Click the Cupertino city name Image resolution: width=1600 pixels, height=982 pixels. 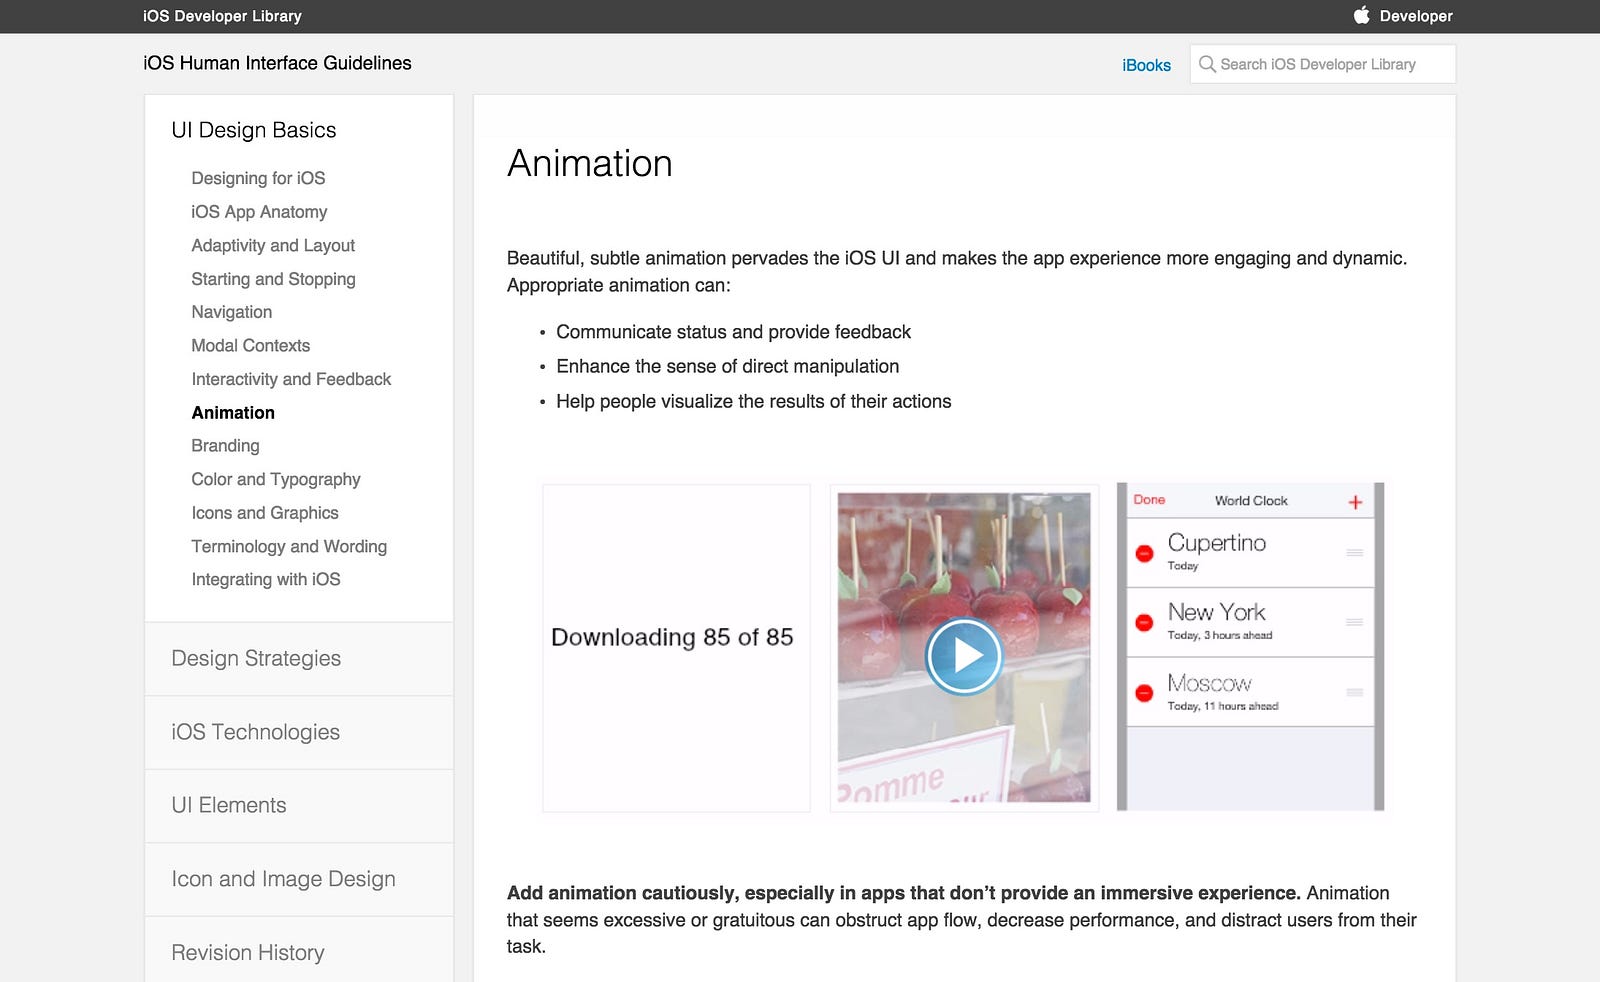[1217, 543]
